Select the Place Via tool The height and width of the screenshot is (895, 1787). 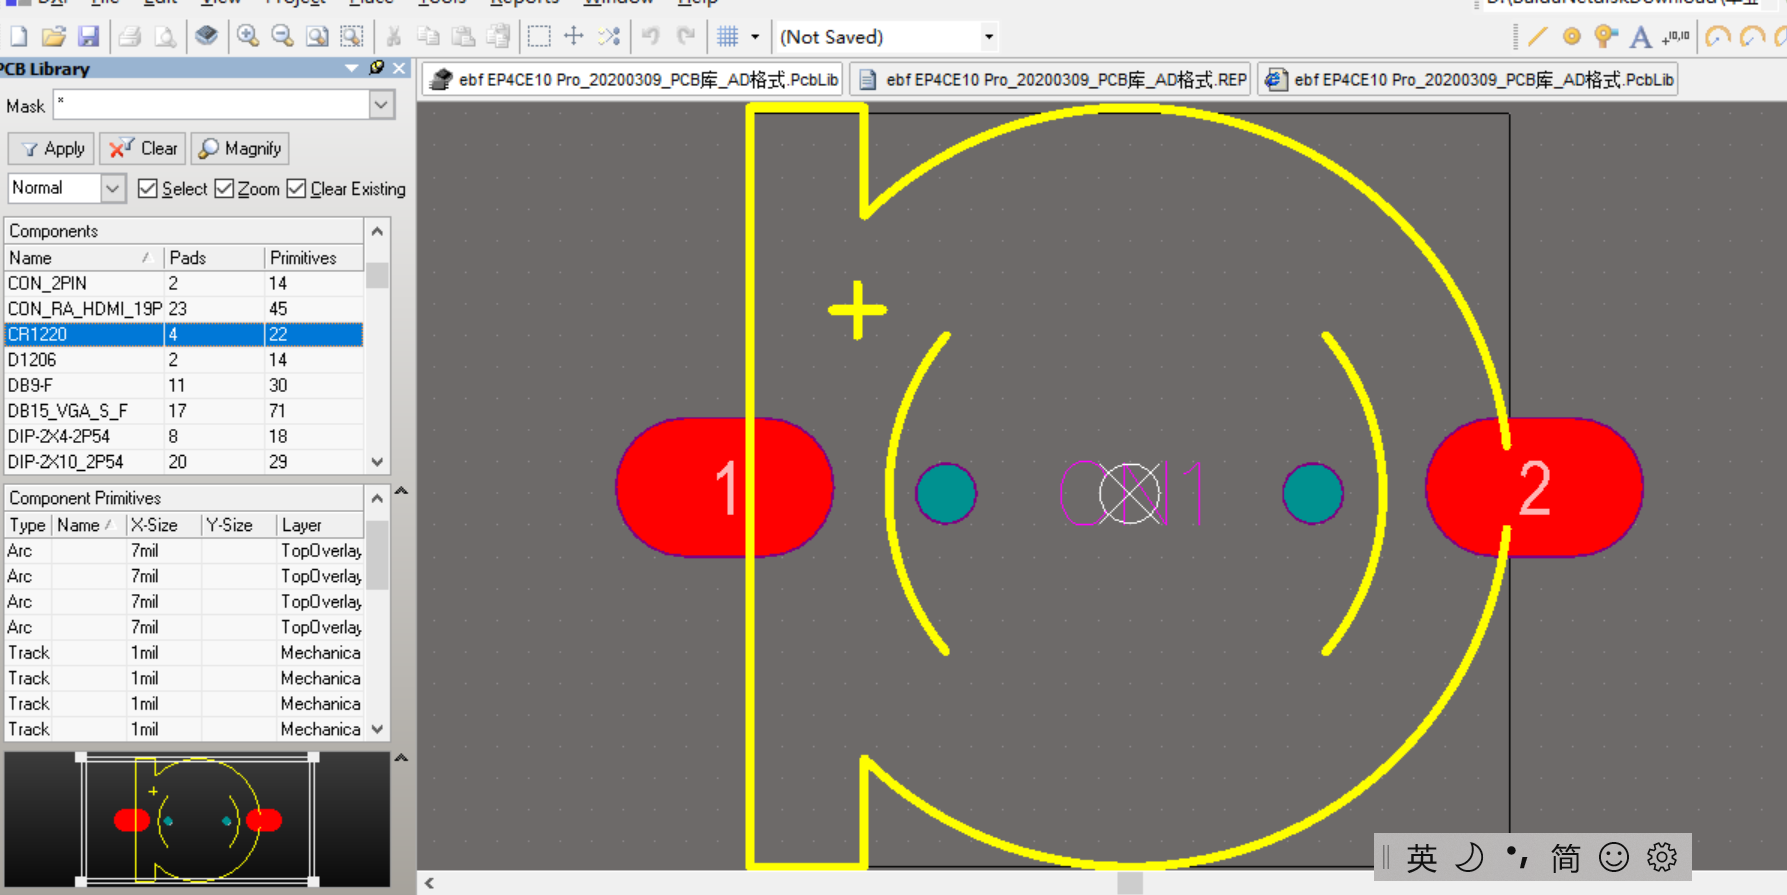tap(1606, 37)
